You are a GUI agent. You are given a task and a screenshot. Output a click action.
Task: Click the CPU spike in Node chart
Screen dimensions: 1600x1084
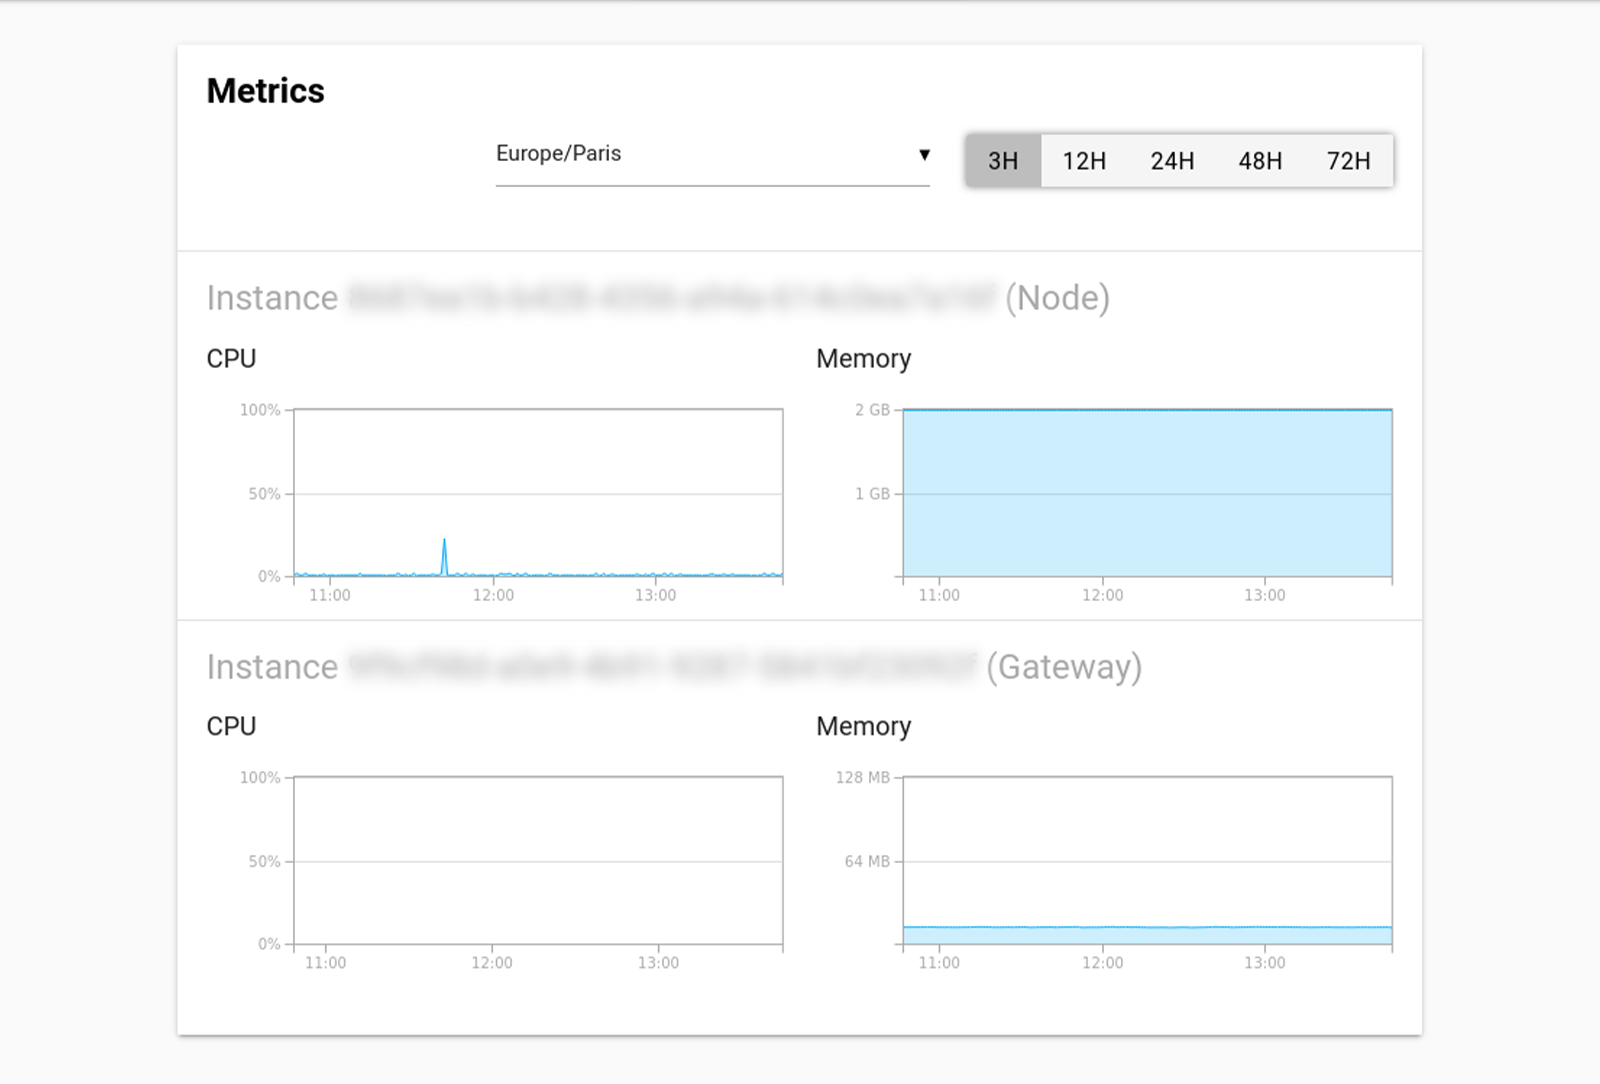coord(444,555)
